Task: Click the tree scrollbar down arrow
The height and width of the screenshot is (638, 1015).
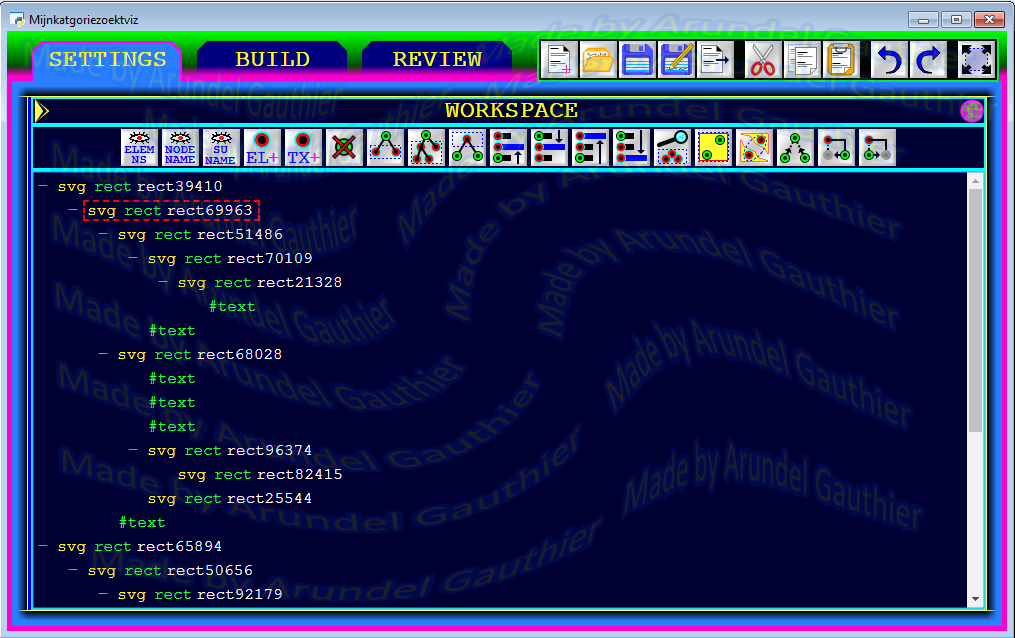Action: (975, 598)
